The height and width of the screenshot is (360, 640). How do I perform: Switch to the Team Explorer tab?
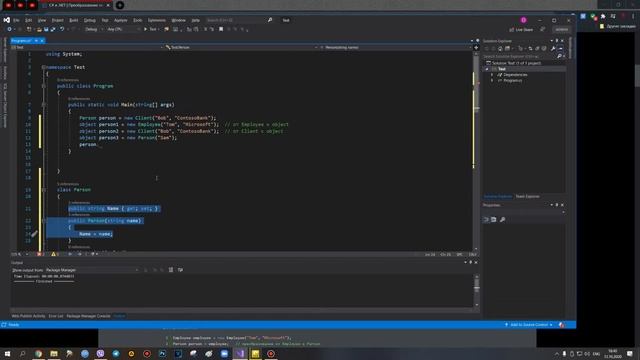[x=527, y=197]
